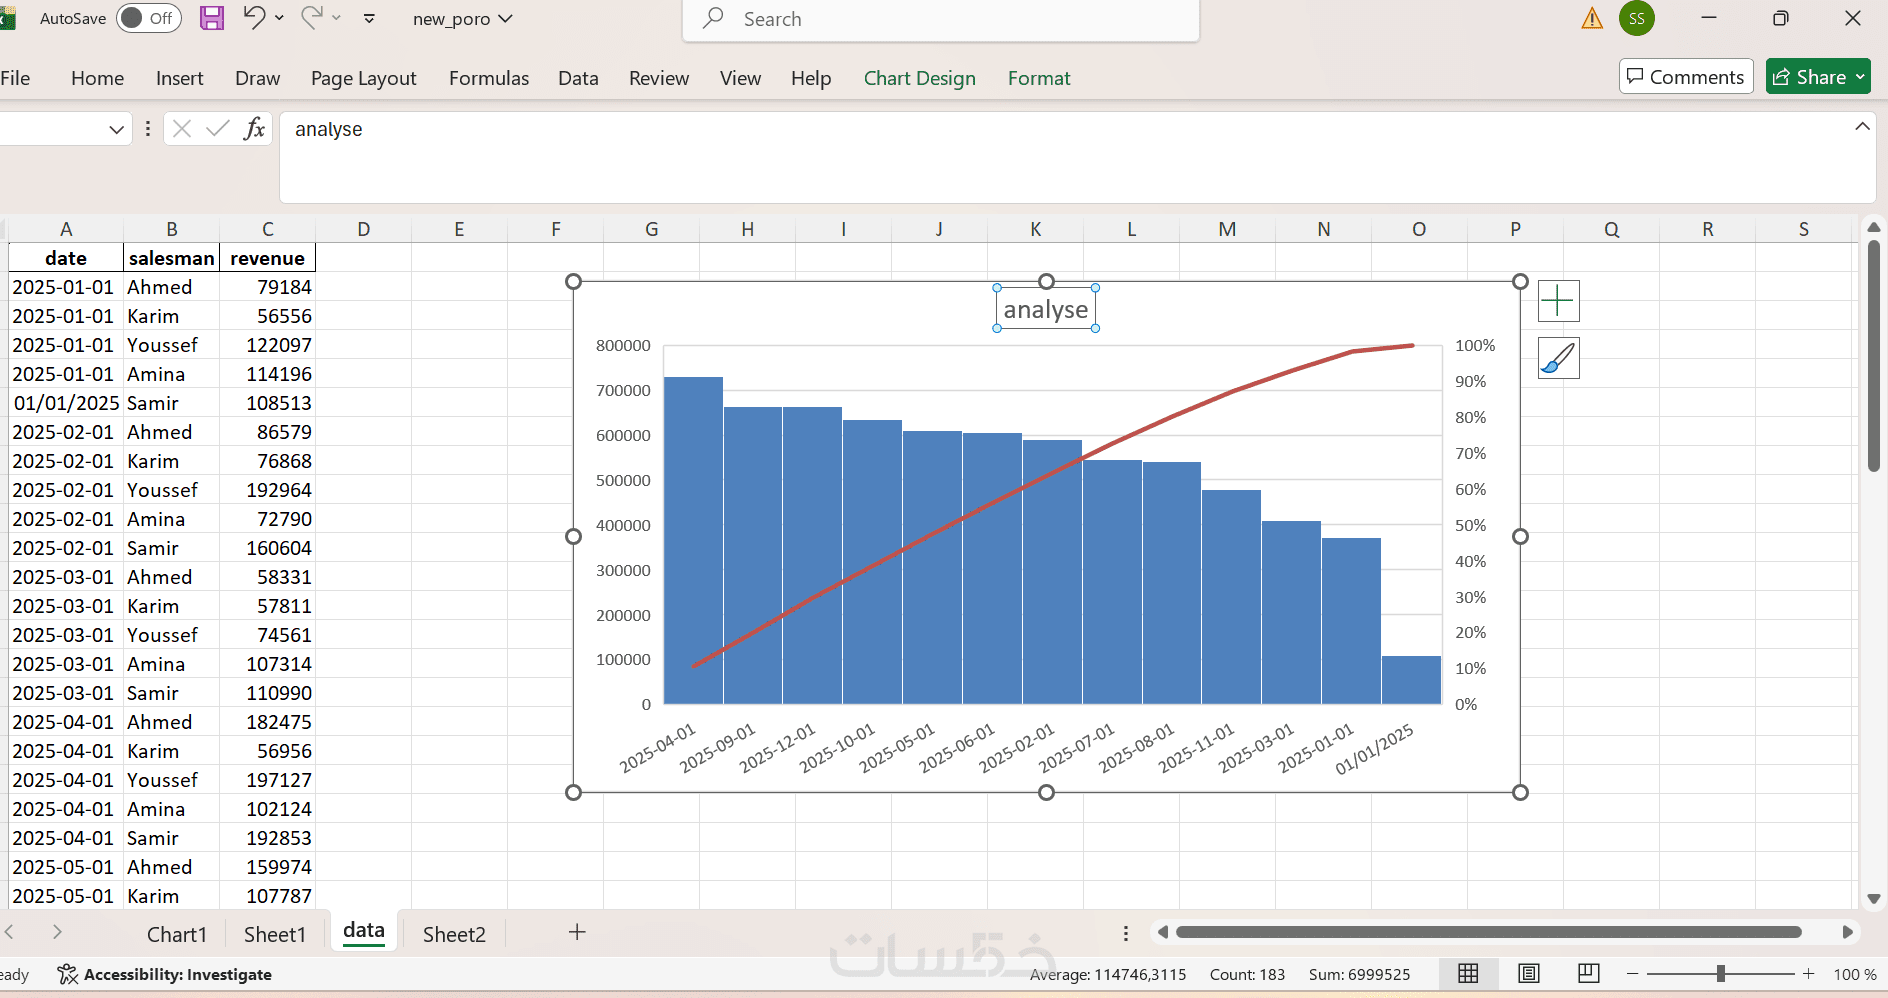1888x998 pixels.
Task: Click the Insert Function fx icon
Action: click(x=255, y=128)
